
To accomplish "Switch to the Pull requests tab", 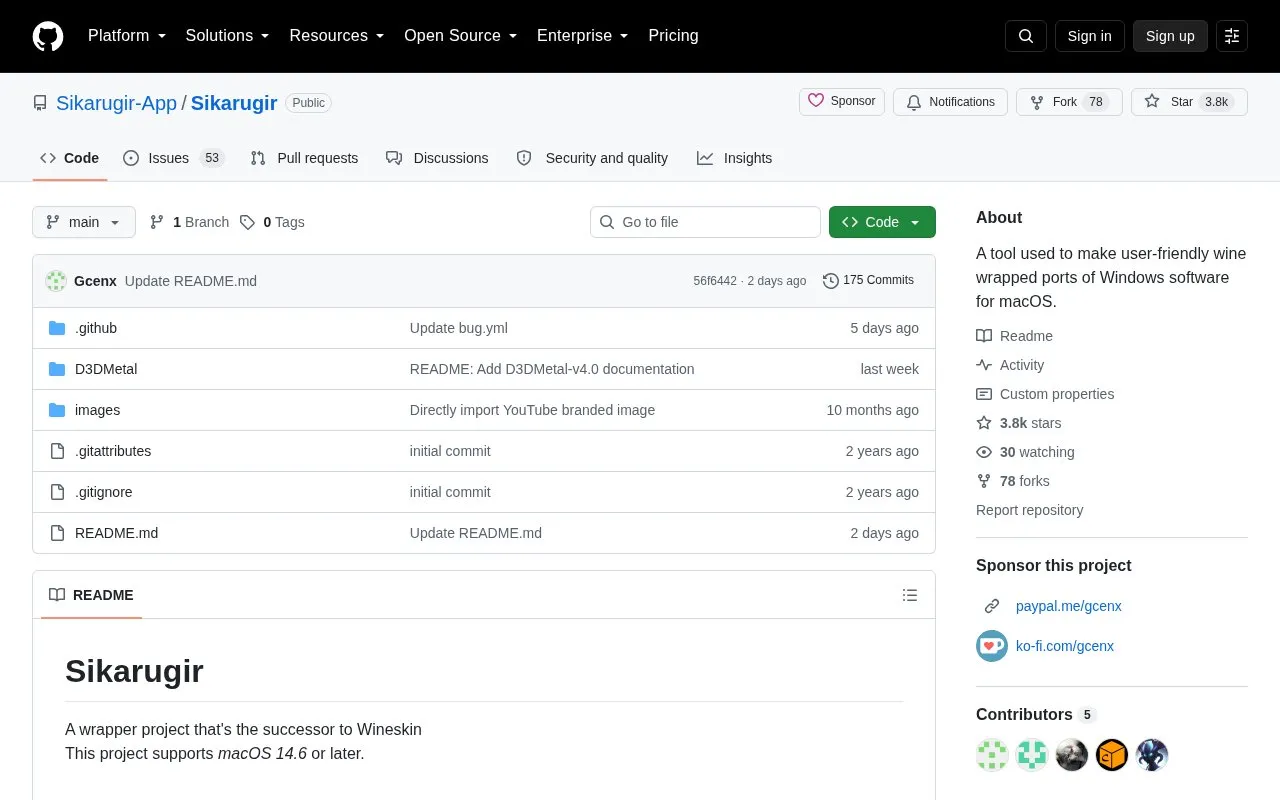I will (304, 158).
